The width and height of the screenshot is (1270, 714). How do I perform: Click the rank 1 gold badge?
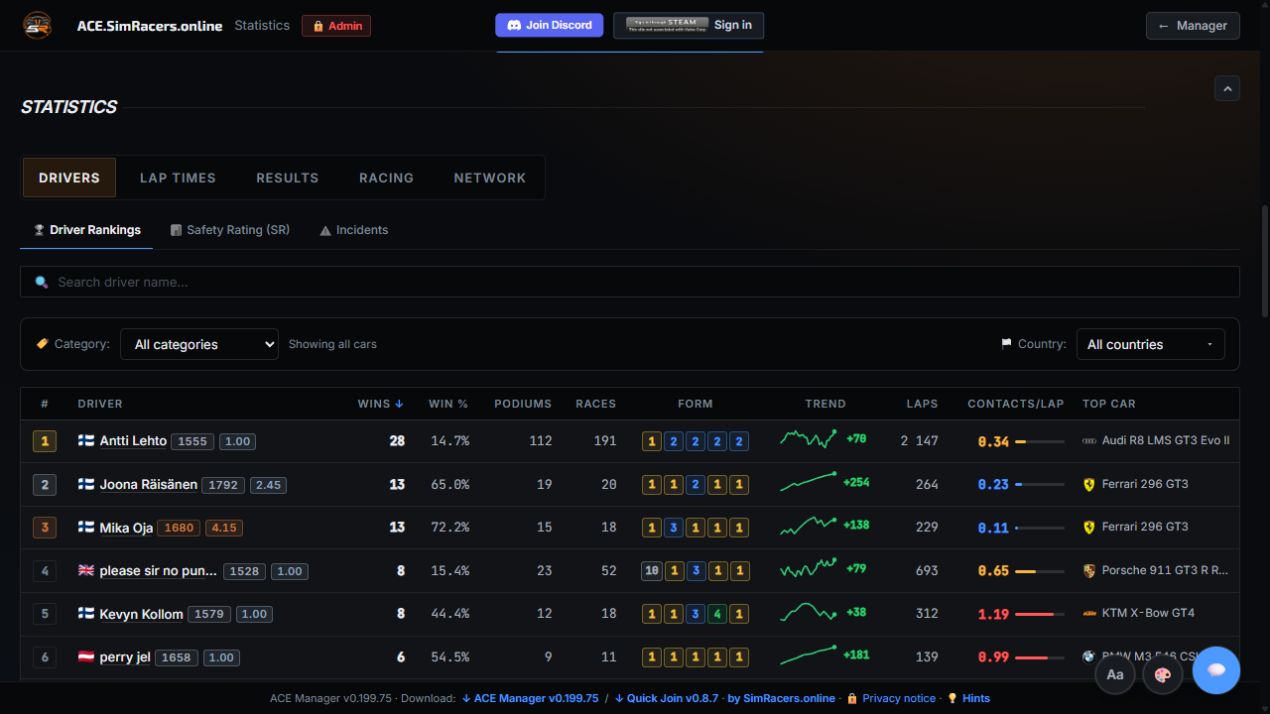44,441
